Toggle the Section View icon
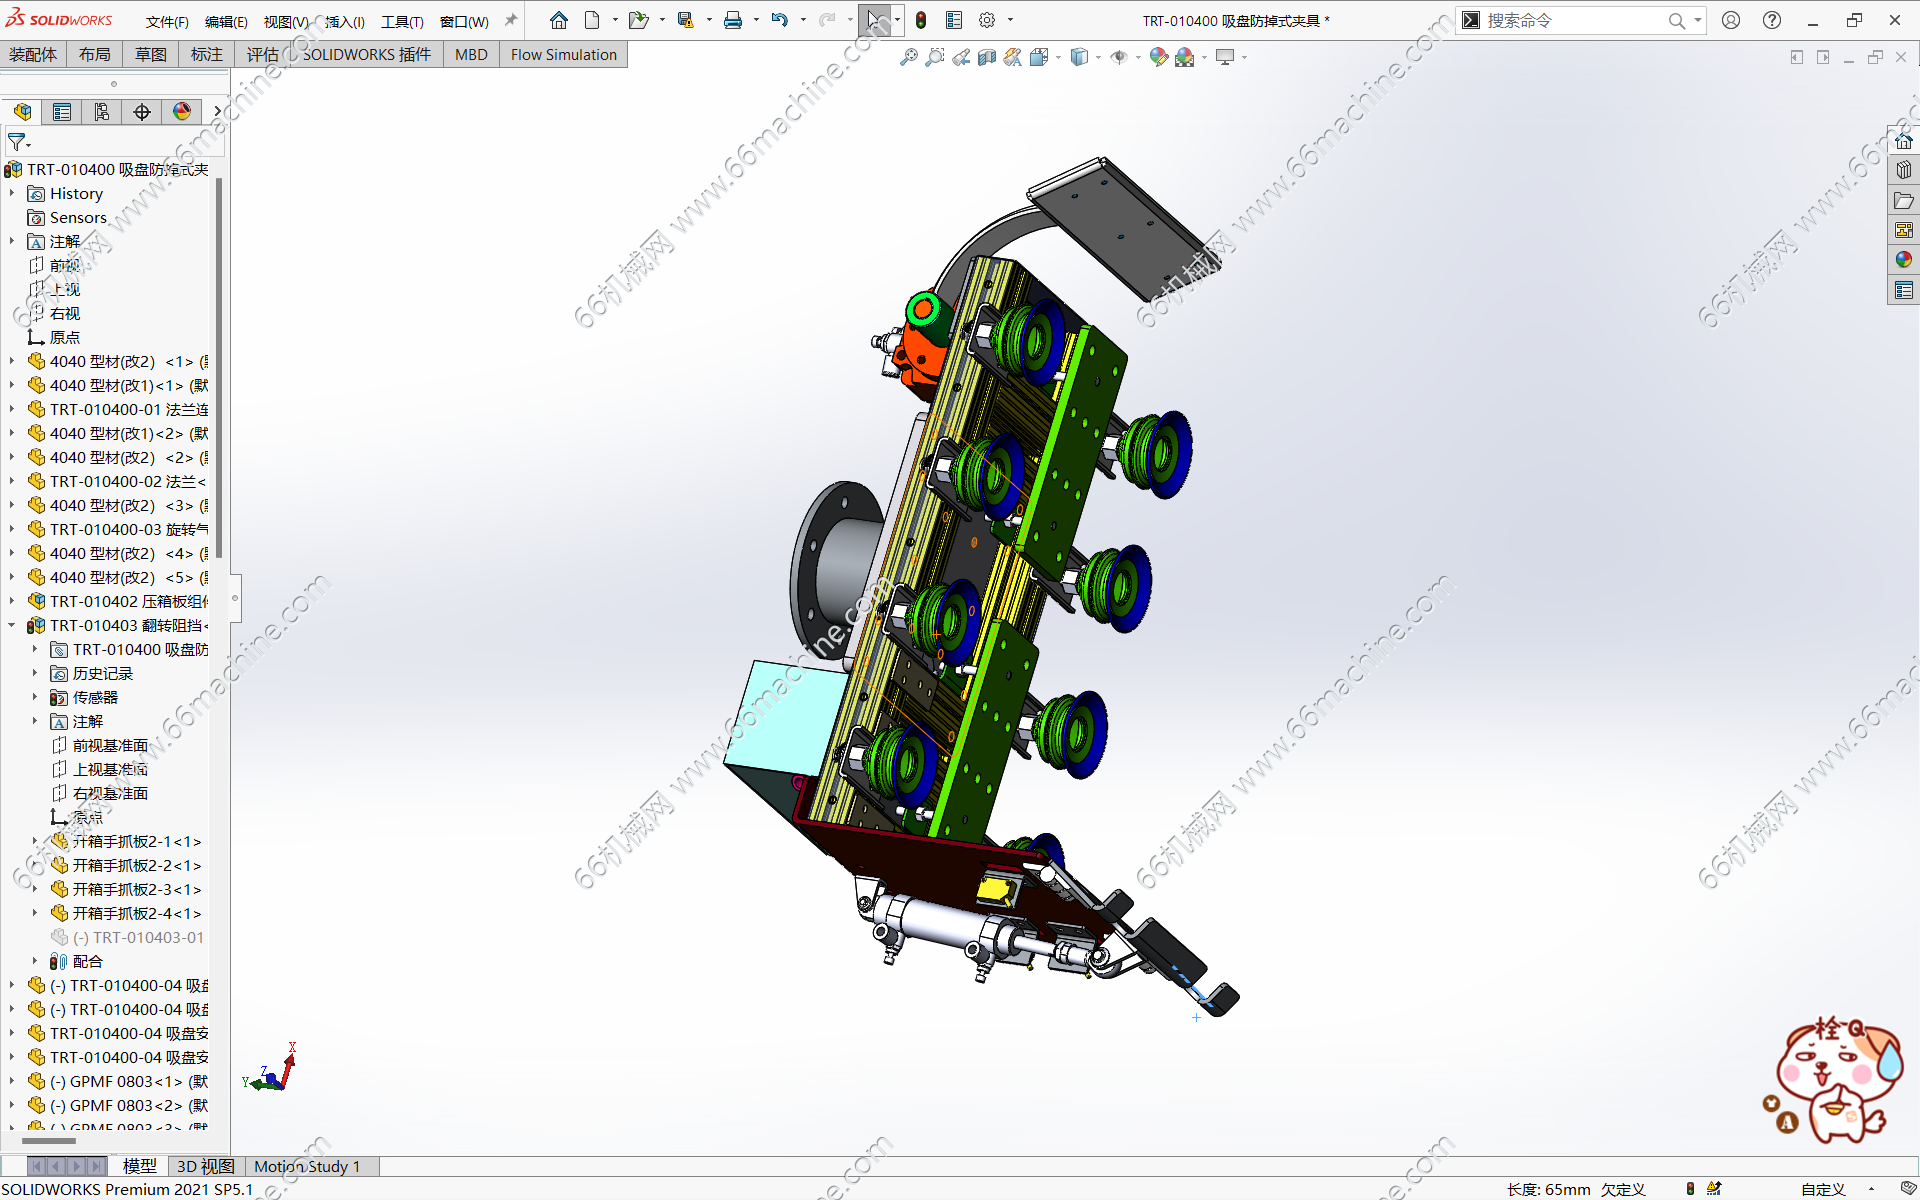The width and height of the screenshot is (1920, 1200). coord(987,57)
